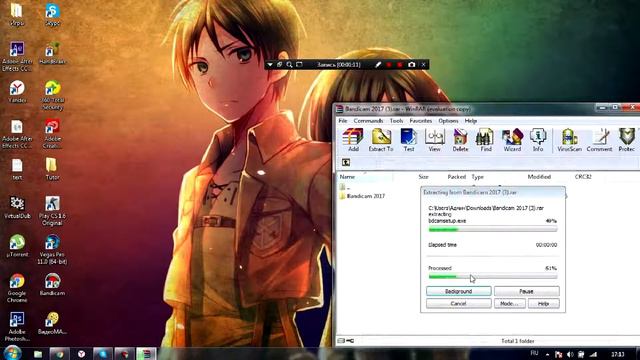This screenshot has width=640, height=360.
Task: Click the Pause button in extraction dialog
Action: pos(527,291)
